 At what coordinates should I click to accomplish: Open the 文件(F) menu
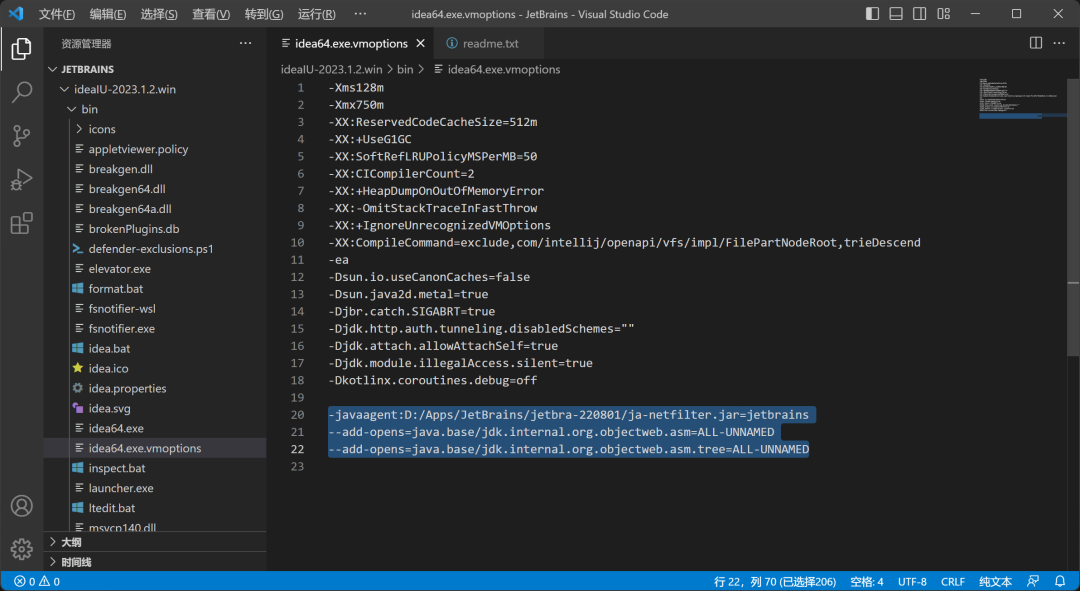tap(56, 14)
